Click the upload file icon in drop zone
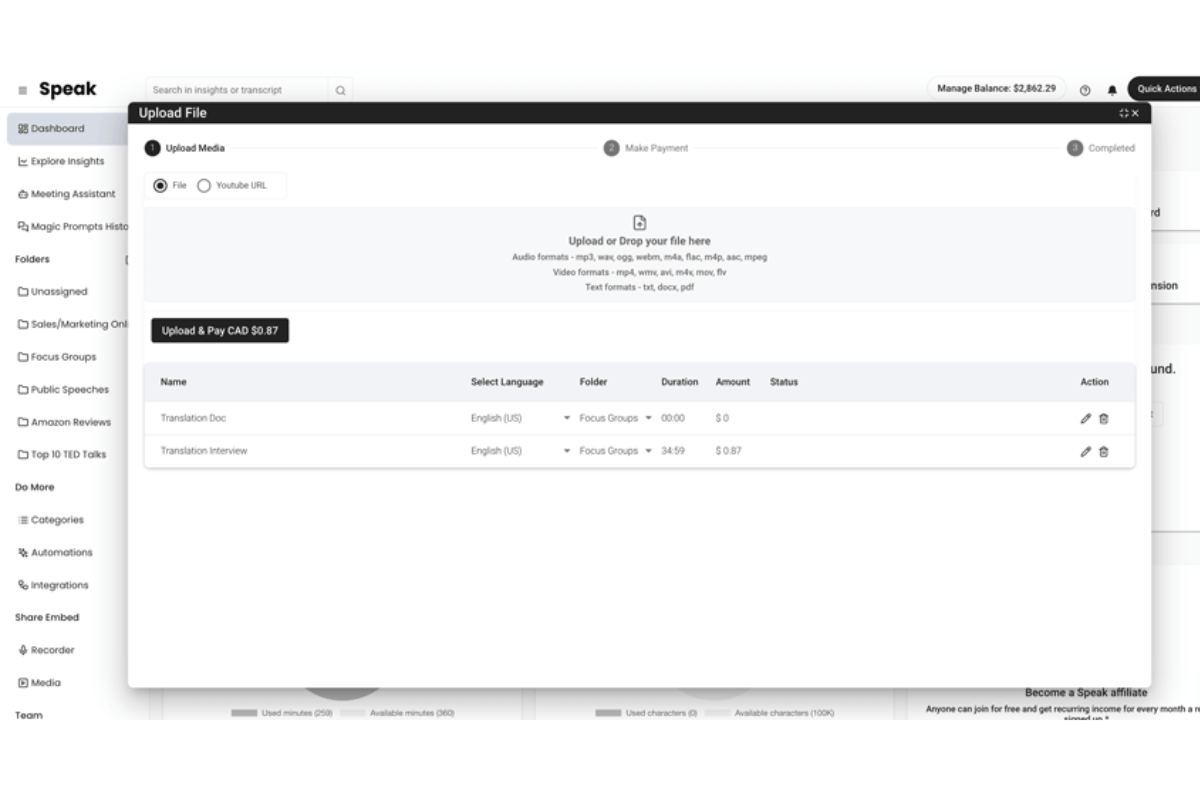Image resolution: width=1200 pixels, height=800 pixels. pyautogui.click(x=640, y=223)
